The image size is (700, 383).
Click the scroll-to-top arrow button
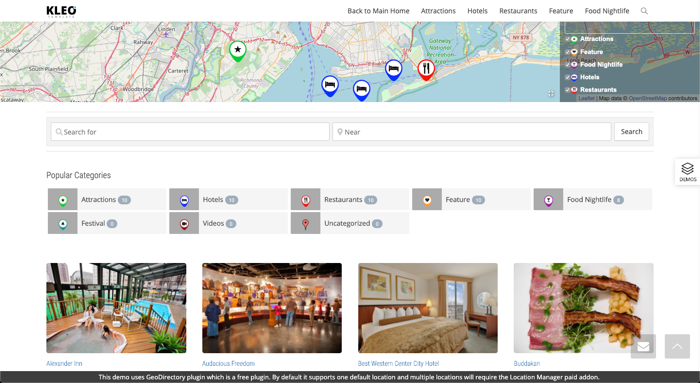pyautogui.click(x=677, y=346)
